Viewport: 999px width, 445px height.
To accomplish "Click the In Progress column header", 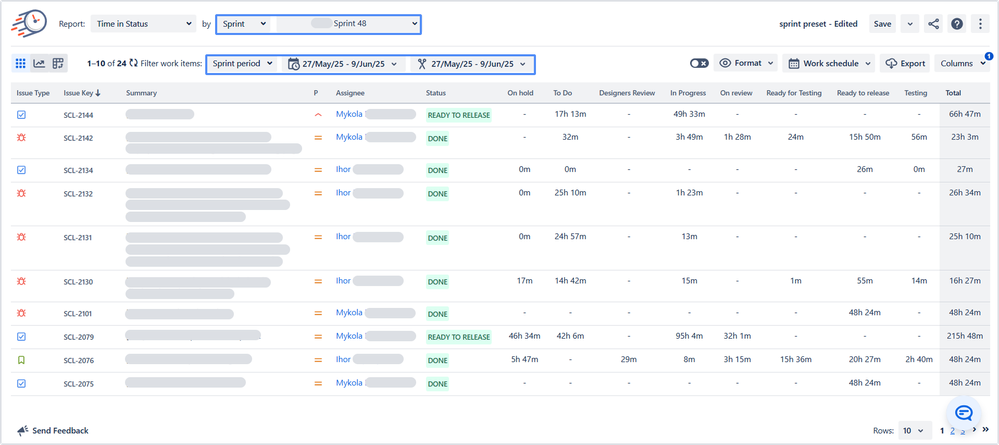I will (x=687, y=93).
